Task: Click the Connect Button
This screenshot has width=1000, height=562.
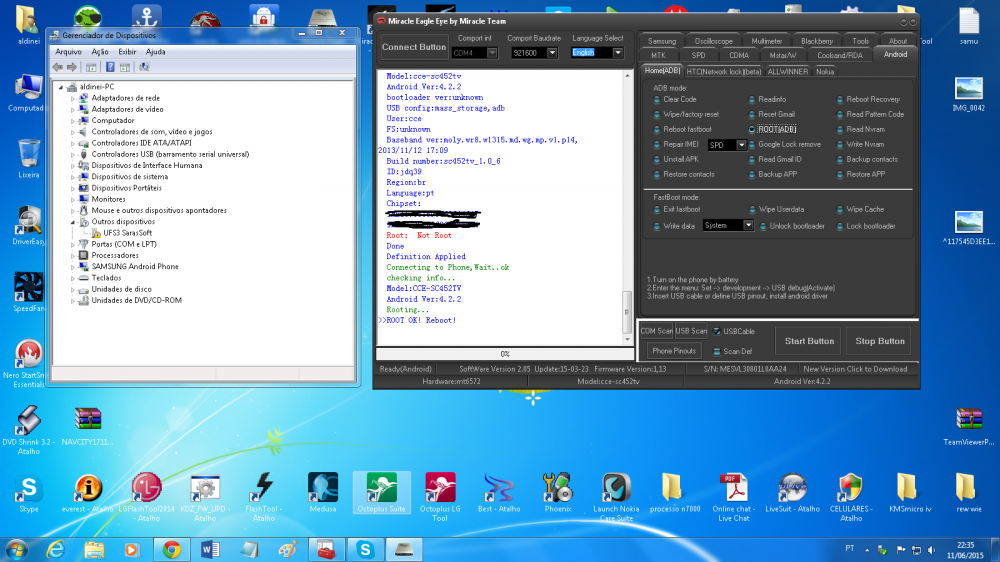Action: click(x=414, y=47)
